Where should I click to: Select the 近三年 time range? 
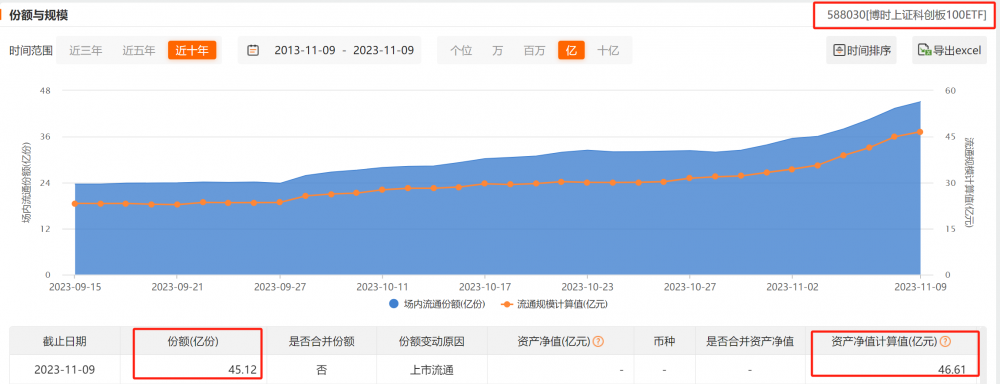pos(86,50)
